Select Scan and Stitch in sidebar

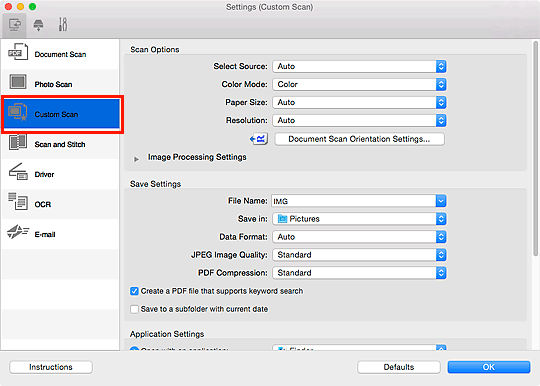pos(60,144)
